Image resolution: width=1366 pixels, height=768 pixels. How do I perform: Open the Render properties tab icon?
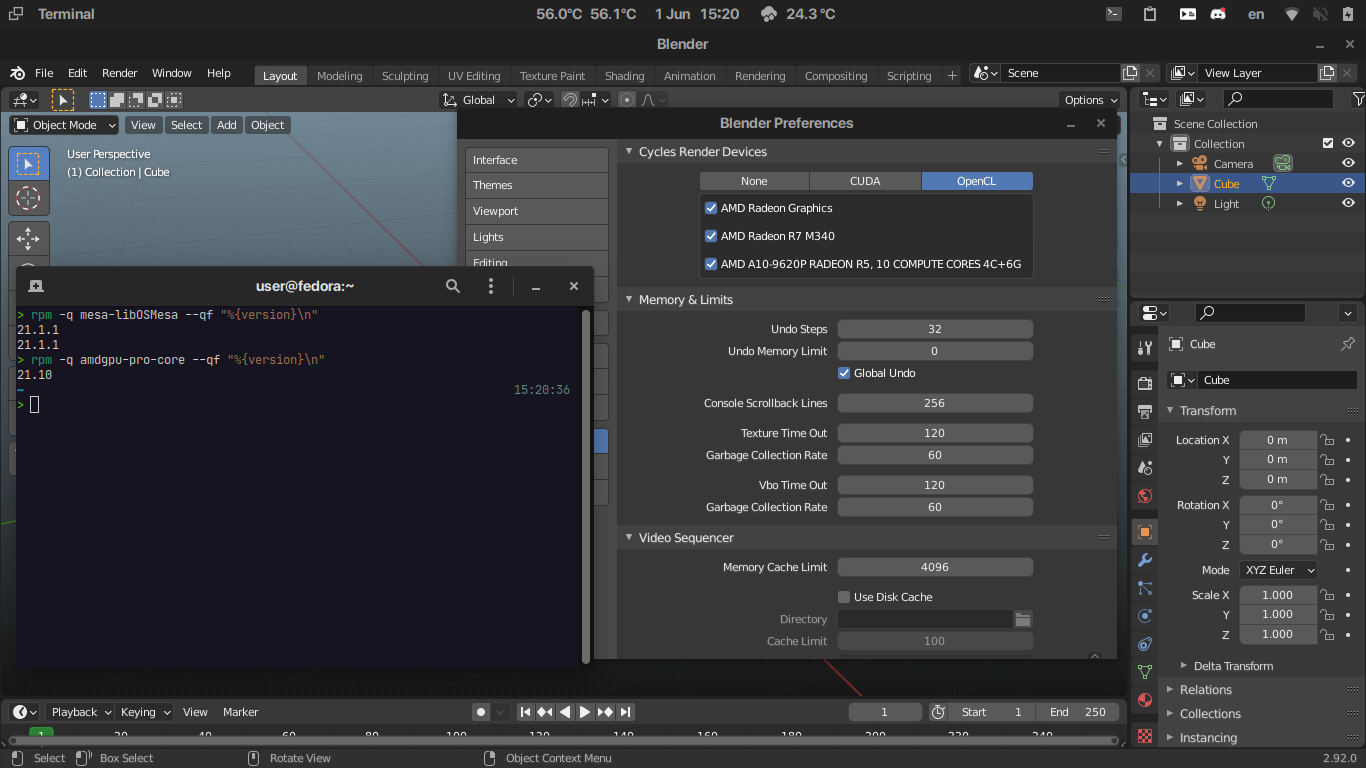point(1145,383)
